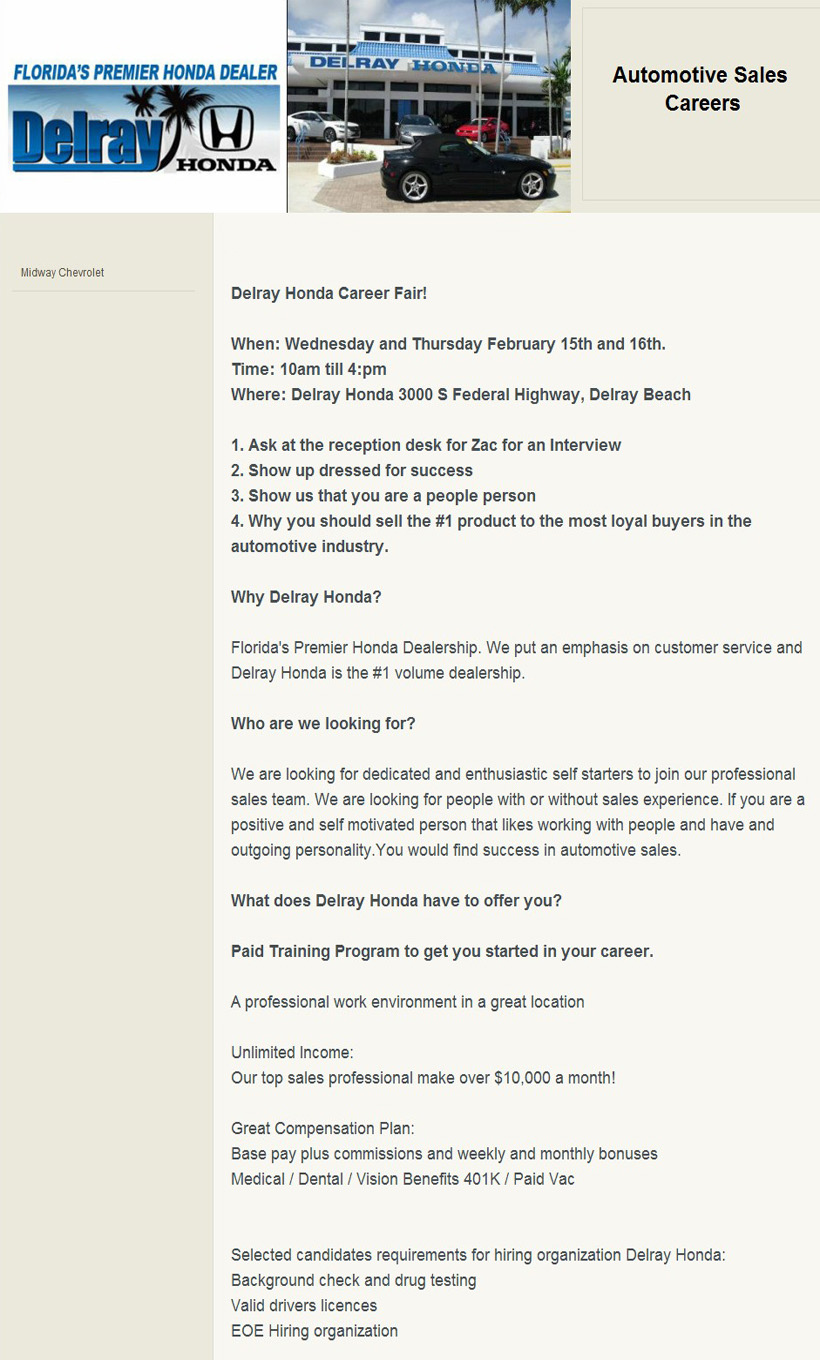This screenshot has width=820, height=1360.
Task: Click the Unlimited Income text
Action: pyautogui.click(x=292, y=1053)
